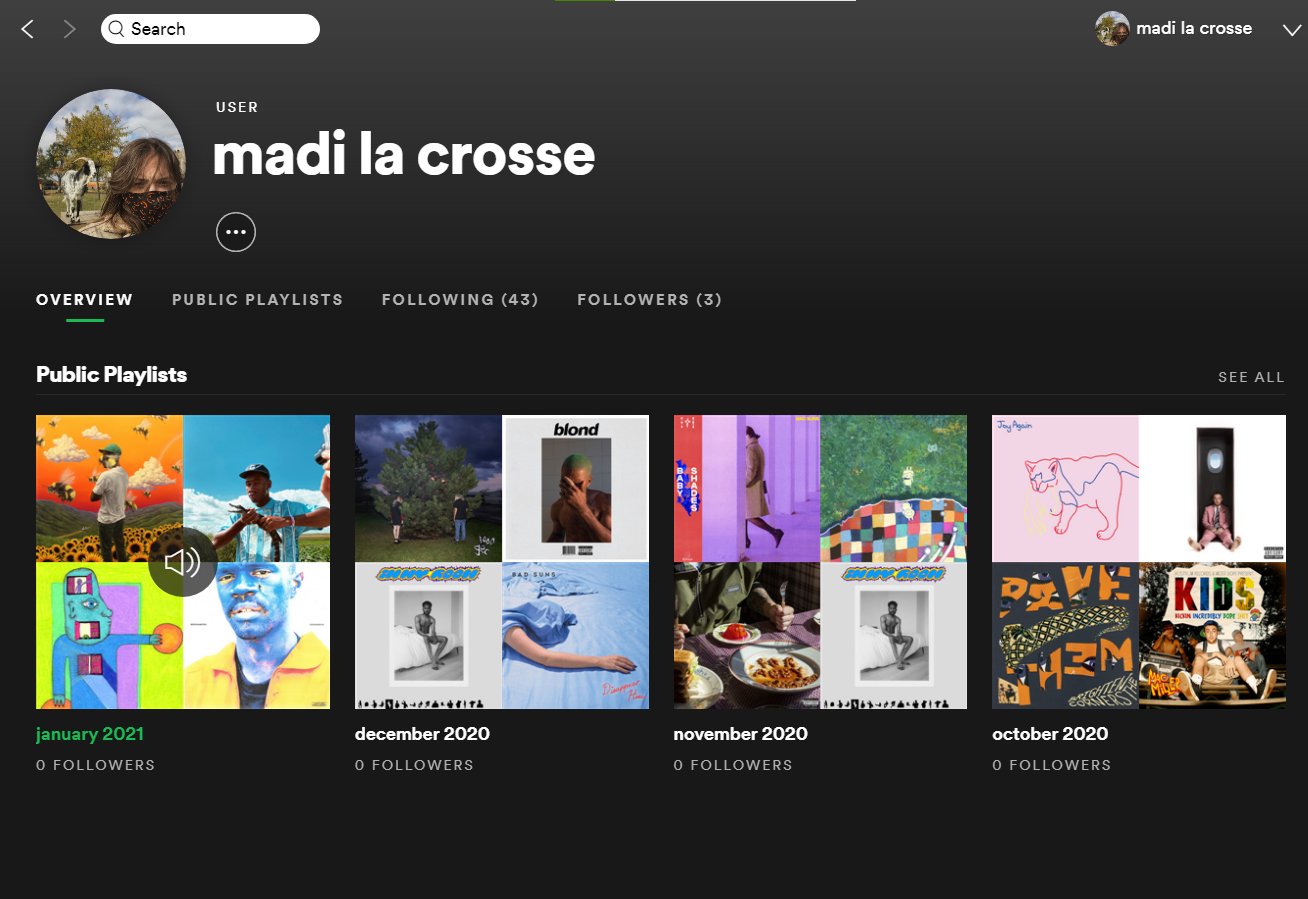
Task: Open the december 2020 playlist title
Action: (422, 734)
